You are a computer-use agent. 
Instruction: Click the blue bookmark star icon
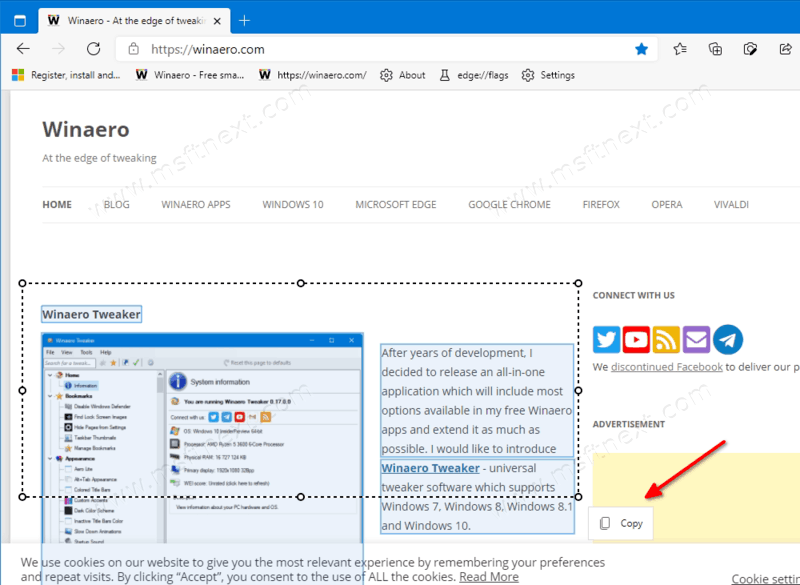coord(642,48)
